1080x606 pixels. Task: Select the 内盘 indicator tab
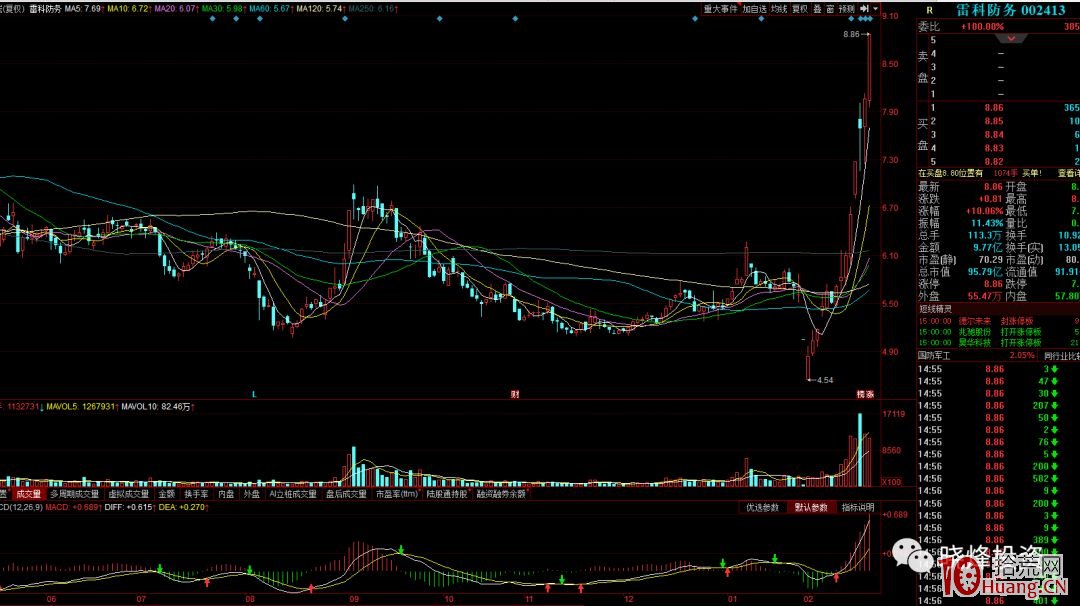tap(226, 494)
